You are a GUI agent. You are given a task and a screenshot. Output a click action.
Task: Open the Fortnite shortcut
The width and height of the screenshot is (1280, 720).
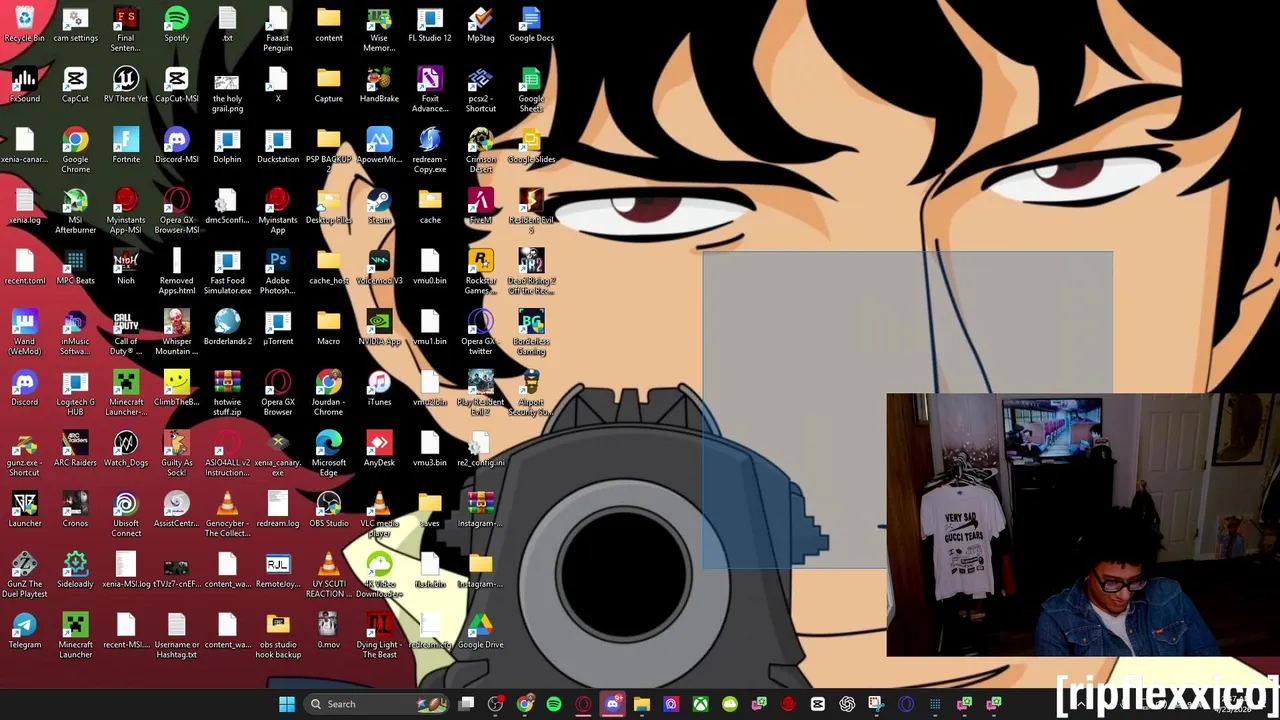coord(126,146)
